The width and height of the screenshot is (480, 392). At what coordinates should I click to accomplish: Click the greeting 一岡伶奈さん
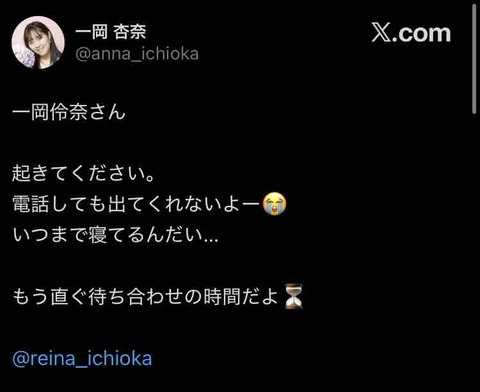pos(69,112)
